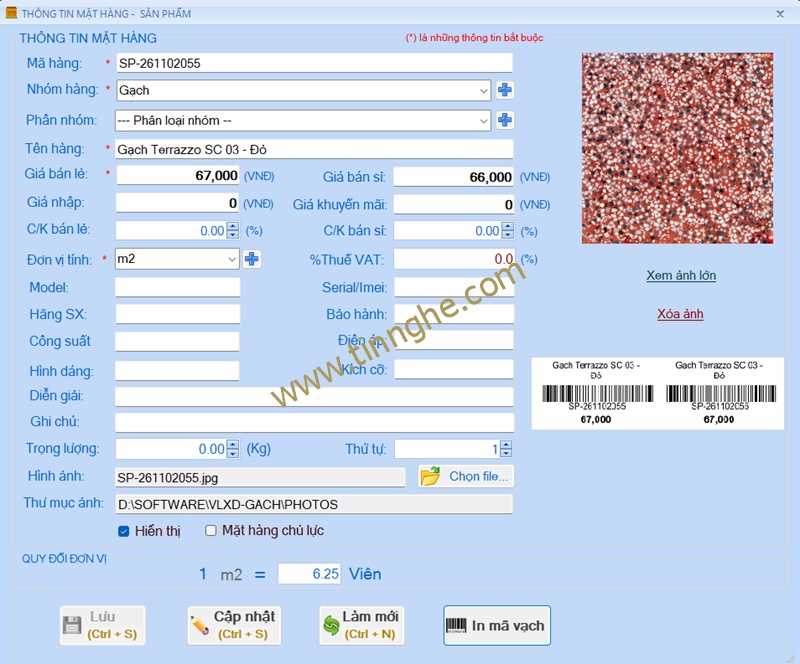
Task: Increase C/K bán lẻ with spinner
Action: [233, 227]
